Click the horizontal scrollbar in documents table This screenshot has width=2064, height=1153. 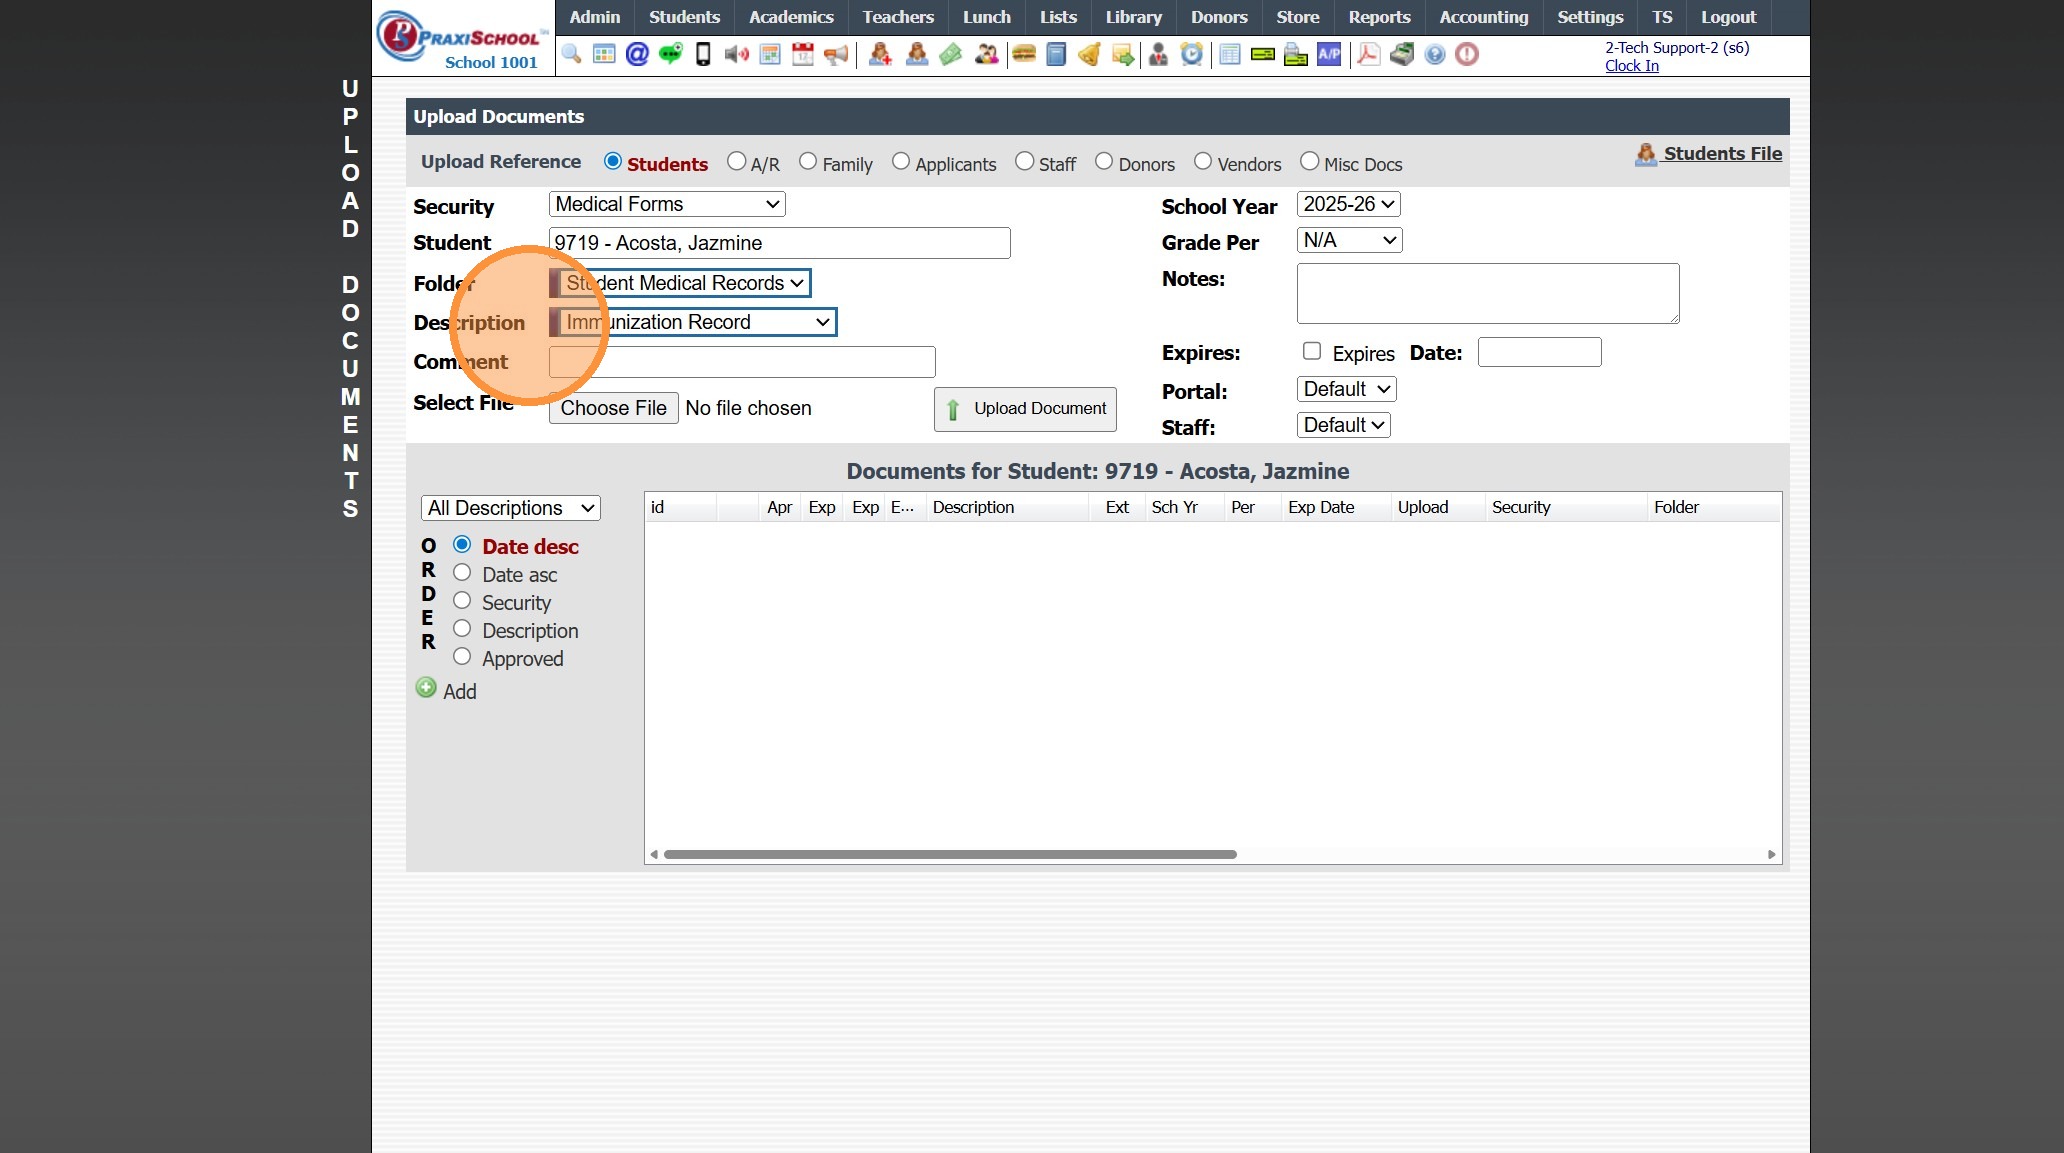(950, 854)
